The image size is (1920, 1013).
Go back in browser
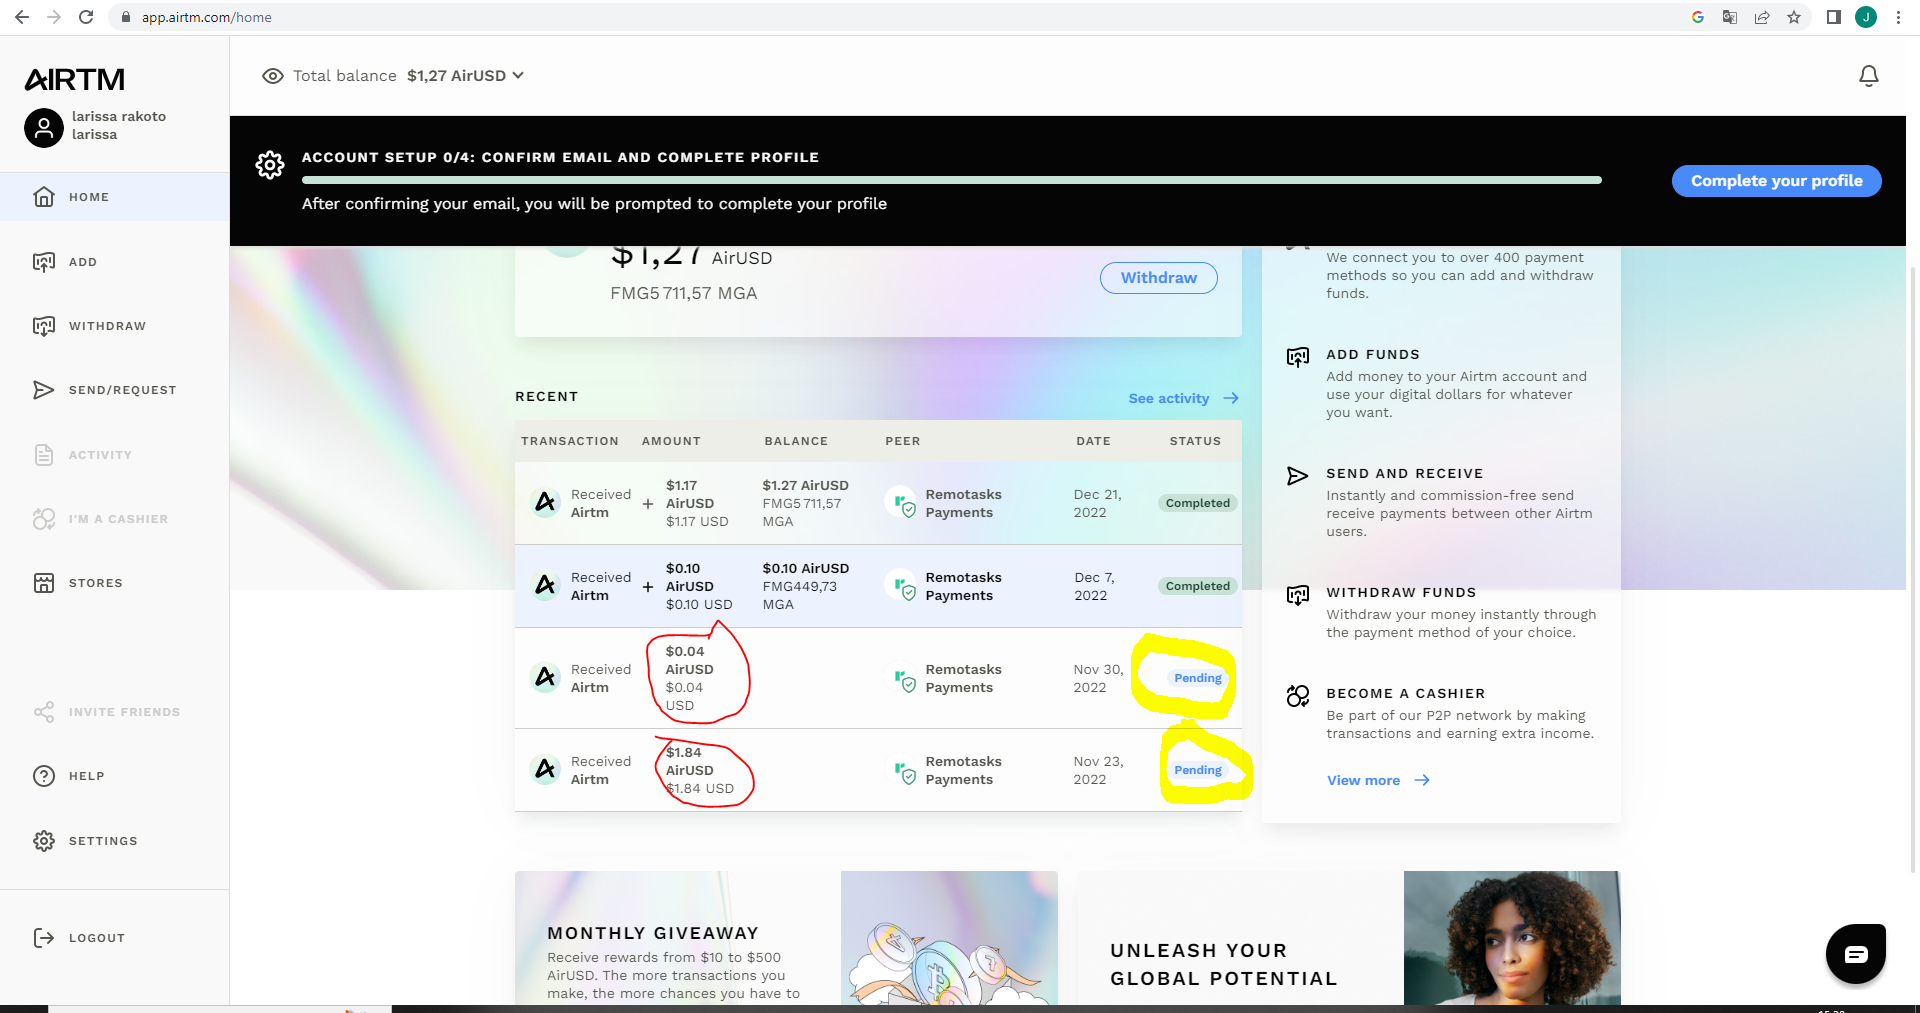point(22,17)
